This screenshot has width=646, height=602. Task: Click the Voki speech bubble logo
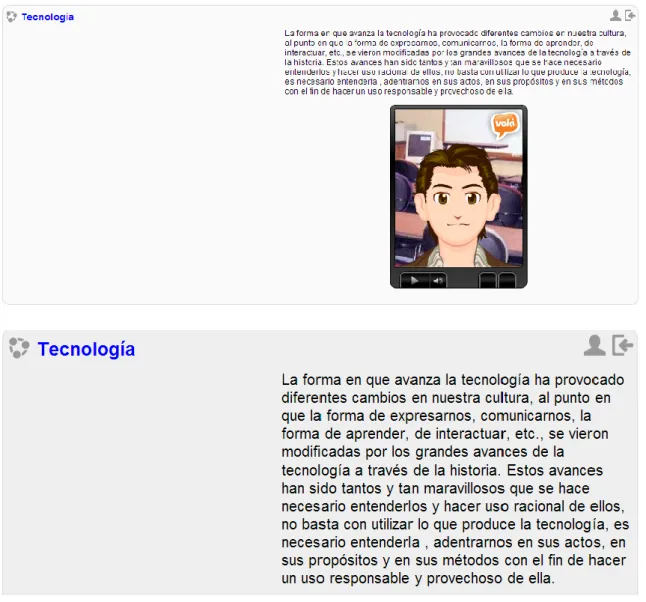[x=505, y=125]
